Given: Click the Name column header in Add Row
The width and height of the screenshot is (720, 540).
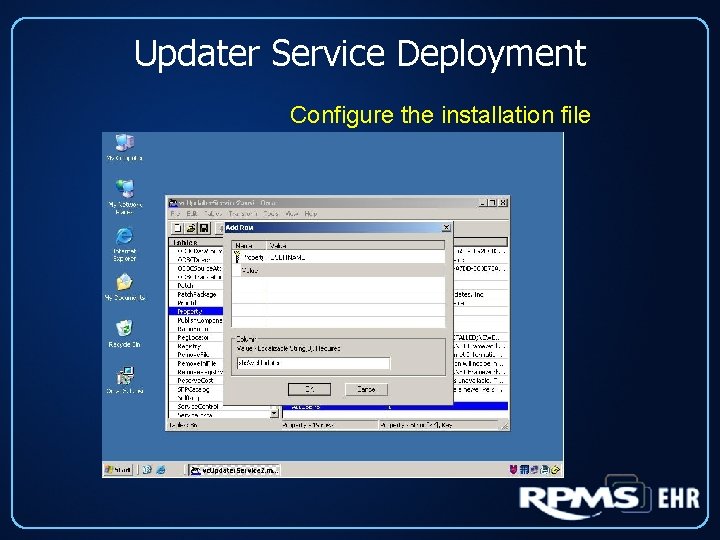Looking at the screenshot, I should point(249,246).
